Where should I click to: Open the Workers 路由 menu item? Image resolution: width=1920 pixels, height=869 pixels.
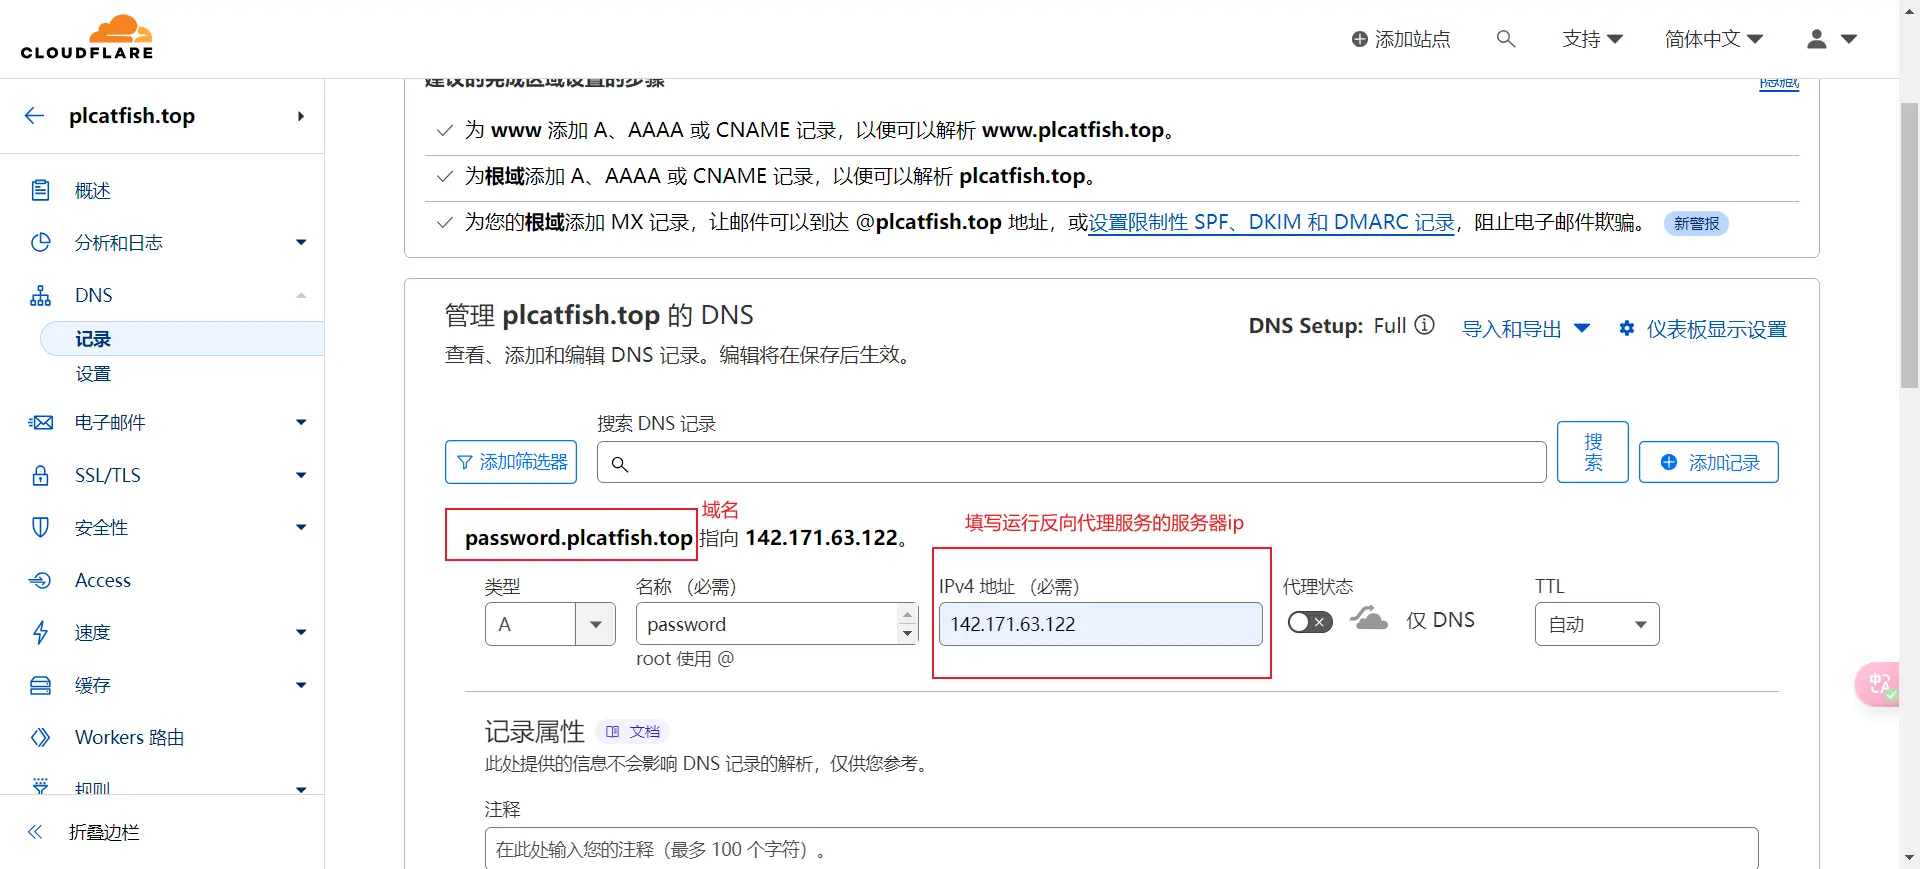[x=130, y=737]
